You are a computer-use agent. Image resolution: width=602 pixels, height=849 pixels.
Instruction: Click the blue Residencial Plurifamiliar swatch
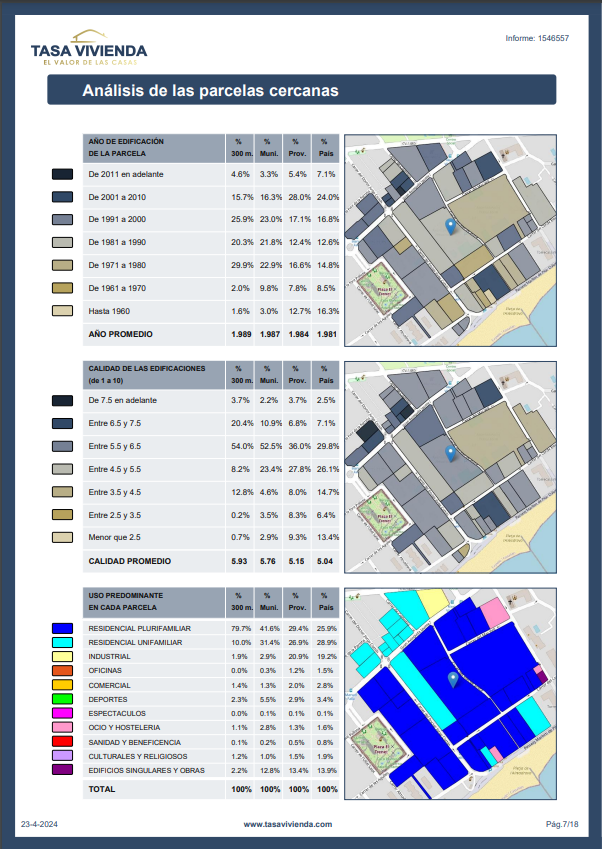(x=62, y=629)
